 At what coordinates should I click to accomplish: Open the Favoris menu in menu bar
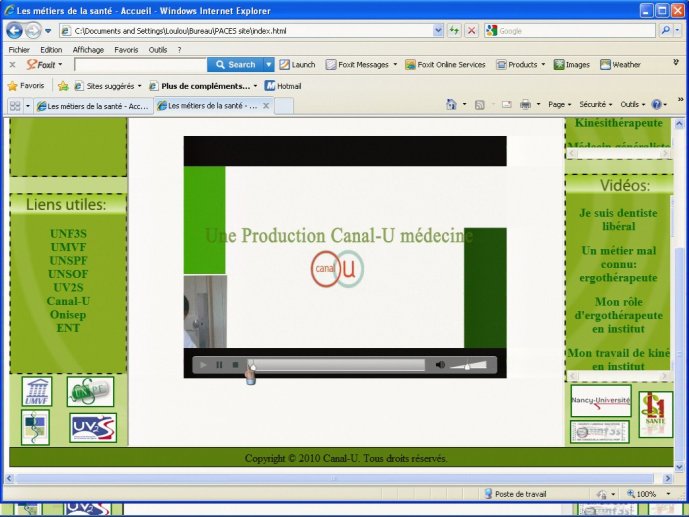click(x=126, y=50)
